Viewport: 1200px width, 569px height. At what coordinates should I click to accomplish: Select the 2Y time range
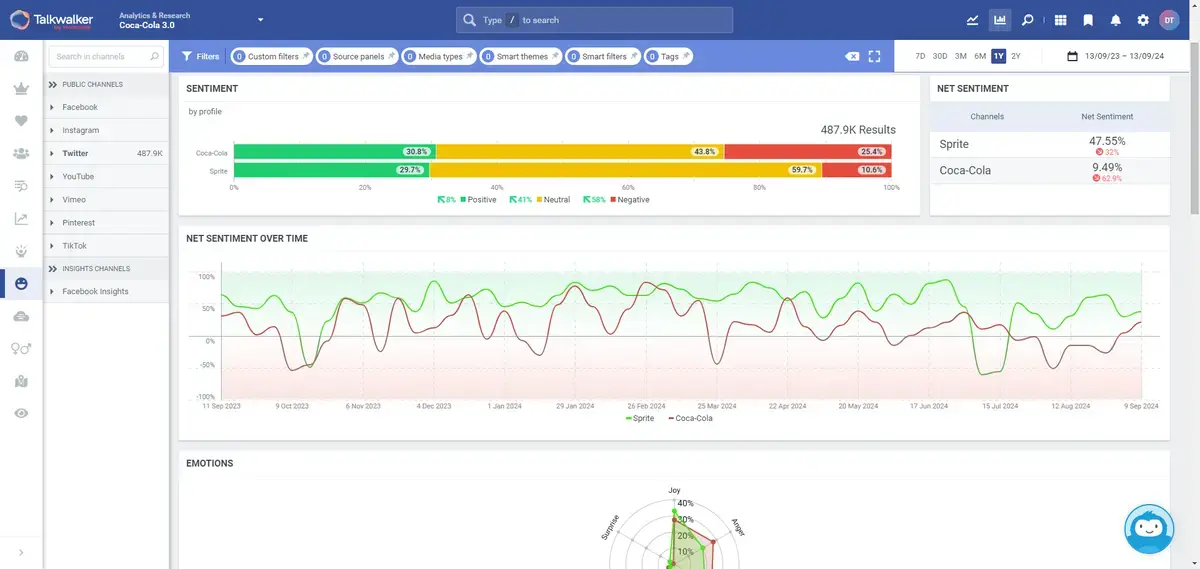coord(1016,56)
